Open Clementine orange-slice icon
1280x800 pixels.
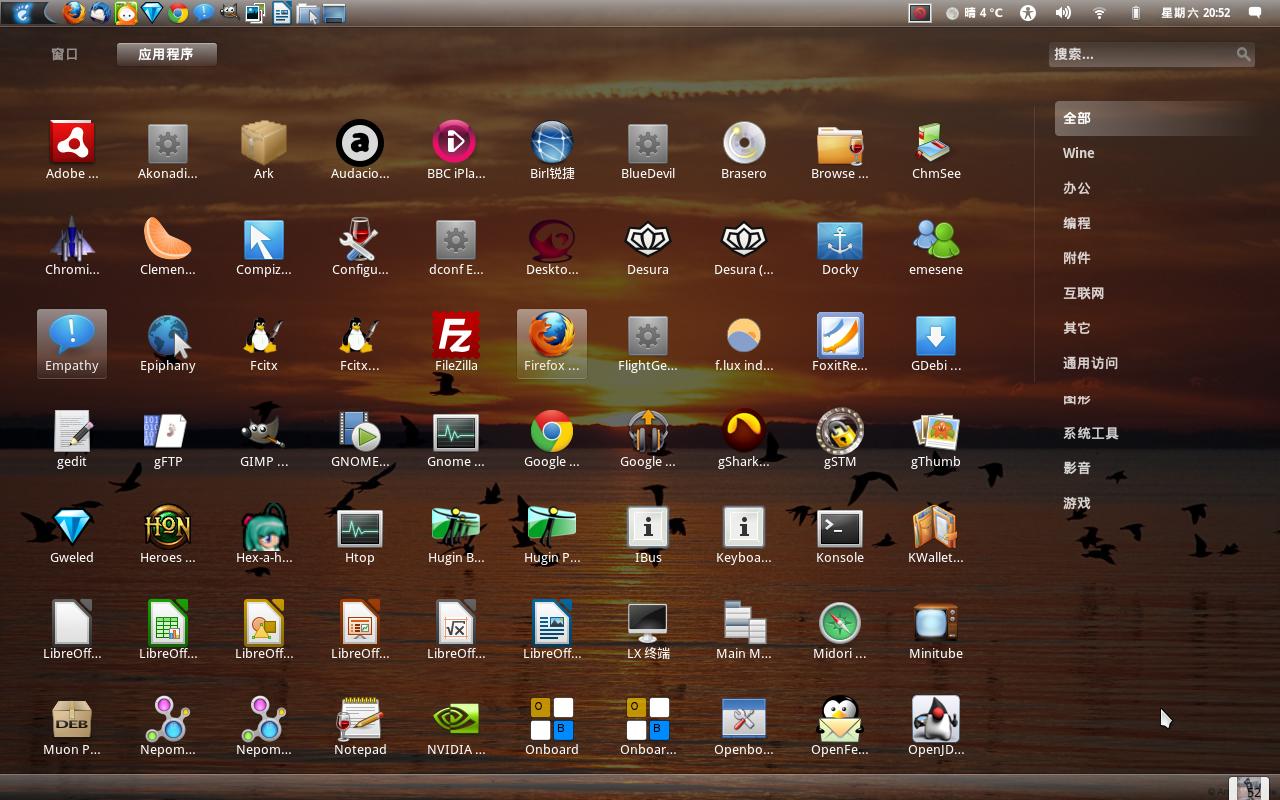point(168,239)
